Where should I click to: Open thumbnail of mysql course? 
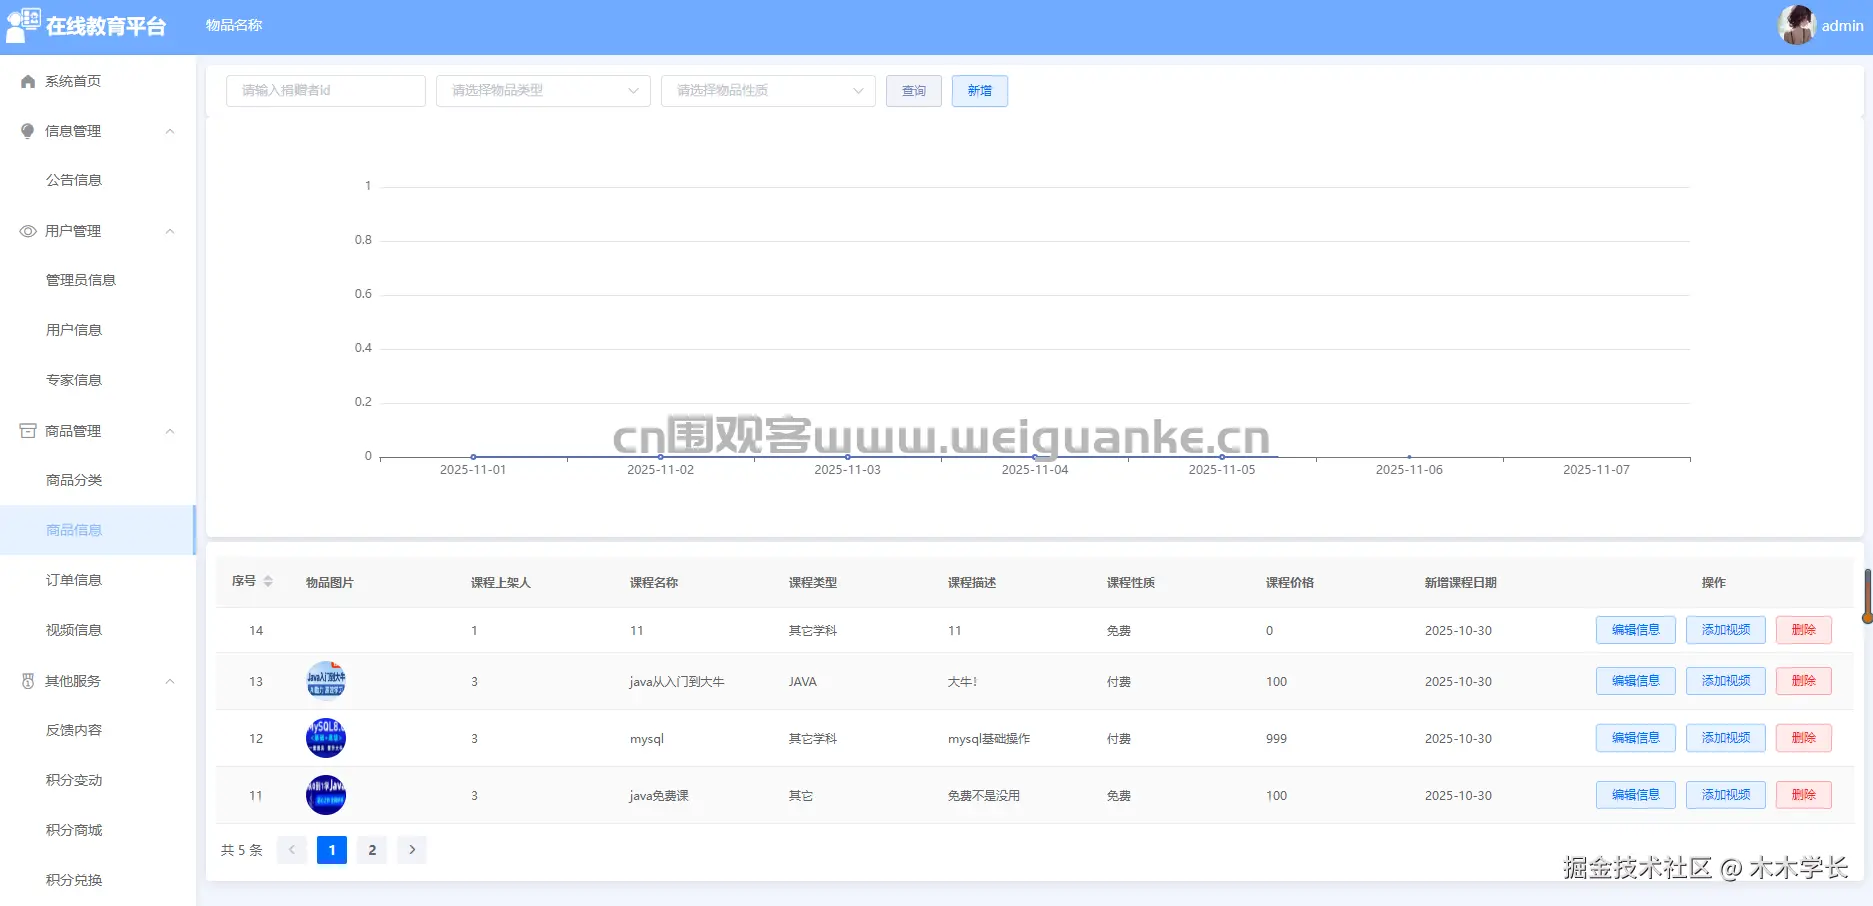(326, 738)
